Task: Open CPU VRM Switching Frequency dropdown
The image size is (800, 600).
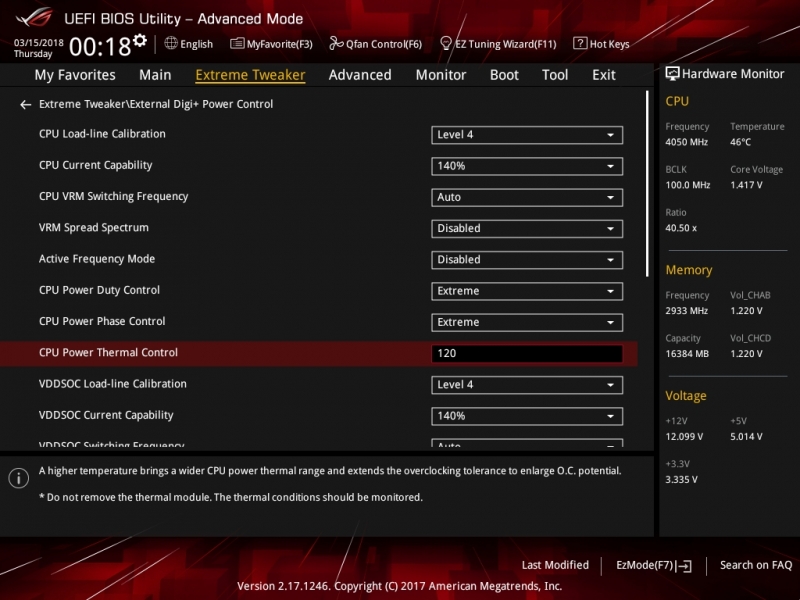Action: tap(527, 197)
